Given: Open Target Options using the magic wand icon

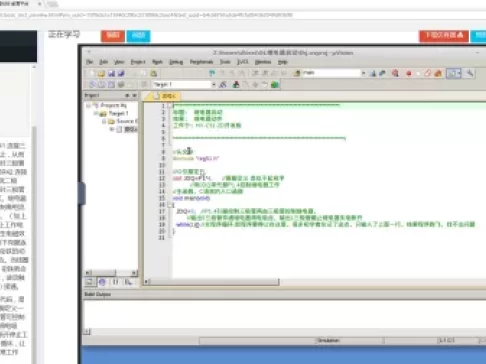Looking at the screenshot, I should click(223, 85).
